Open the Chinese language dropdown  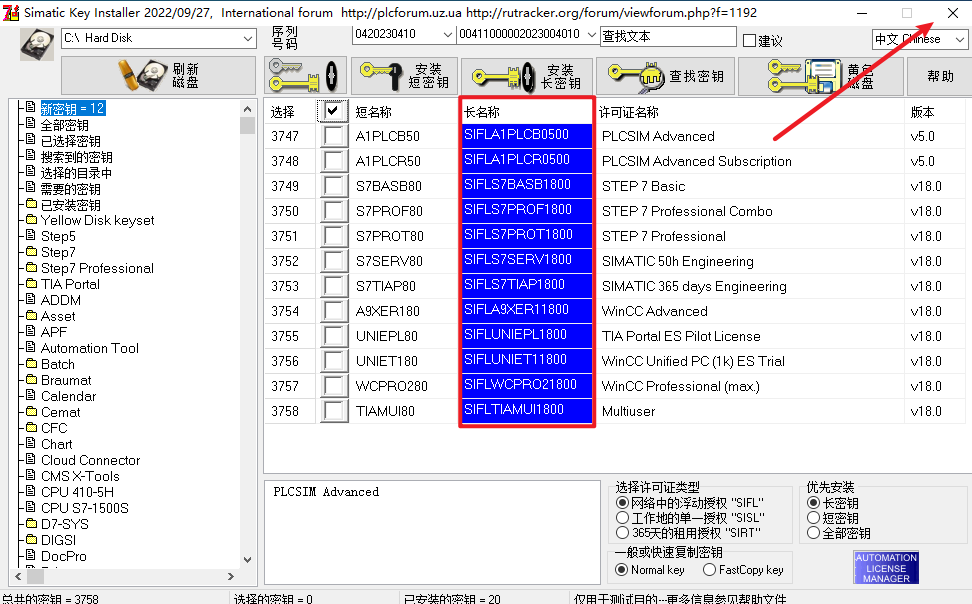tap(920, 39)
